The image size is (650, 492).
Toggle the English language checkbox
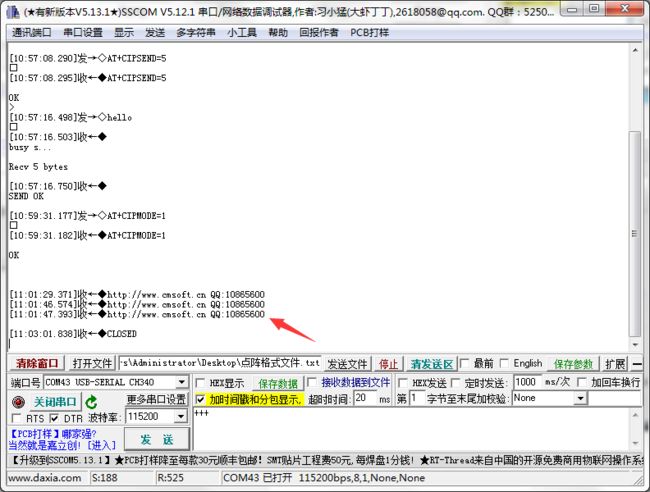(x=504, y=364)
